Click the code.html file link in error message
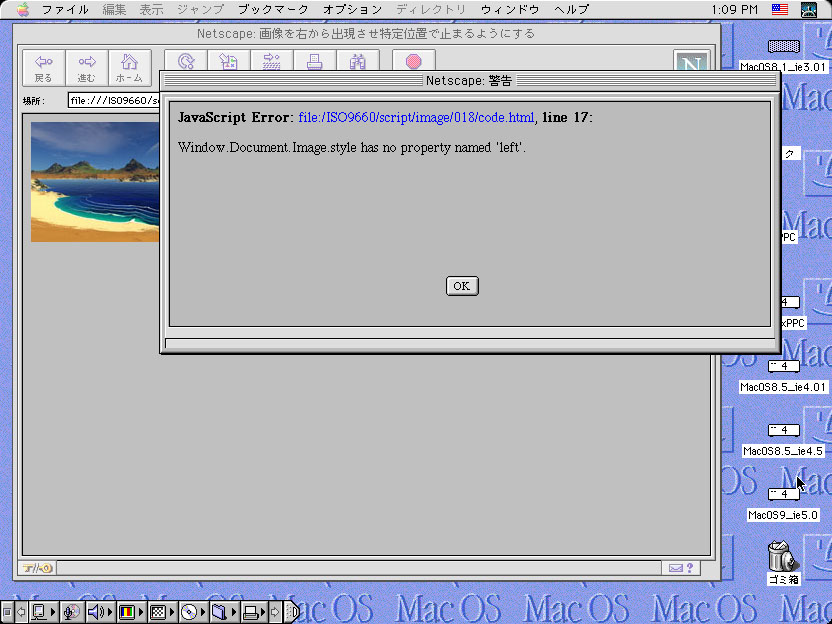Viewport: 832px width, 624px height. coord(416,118)
